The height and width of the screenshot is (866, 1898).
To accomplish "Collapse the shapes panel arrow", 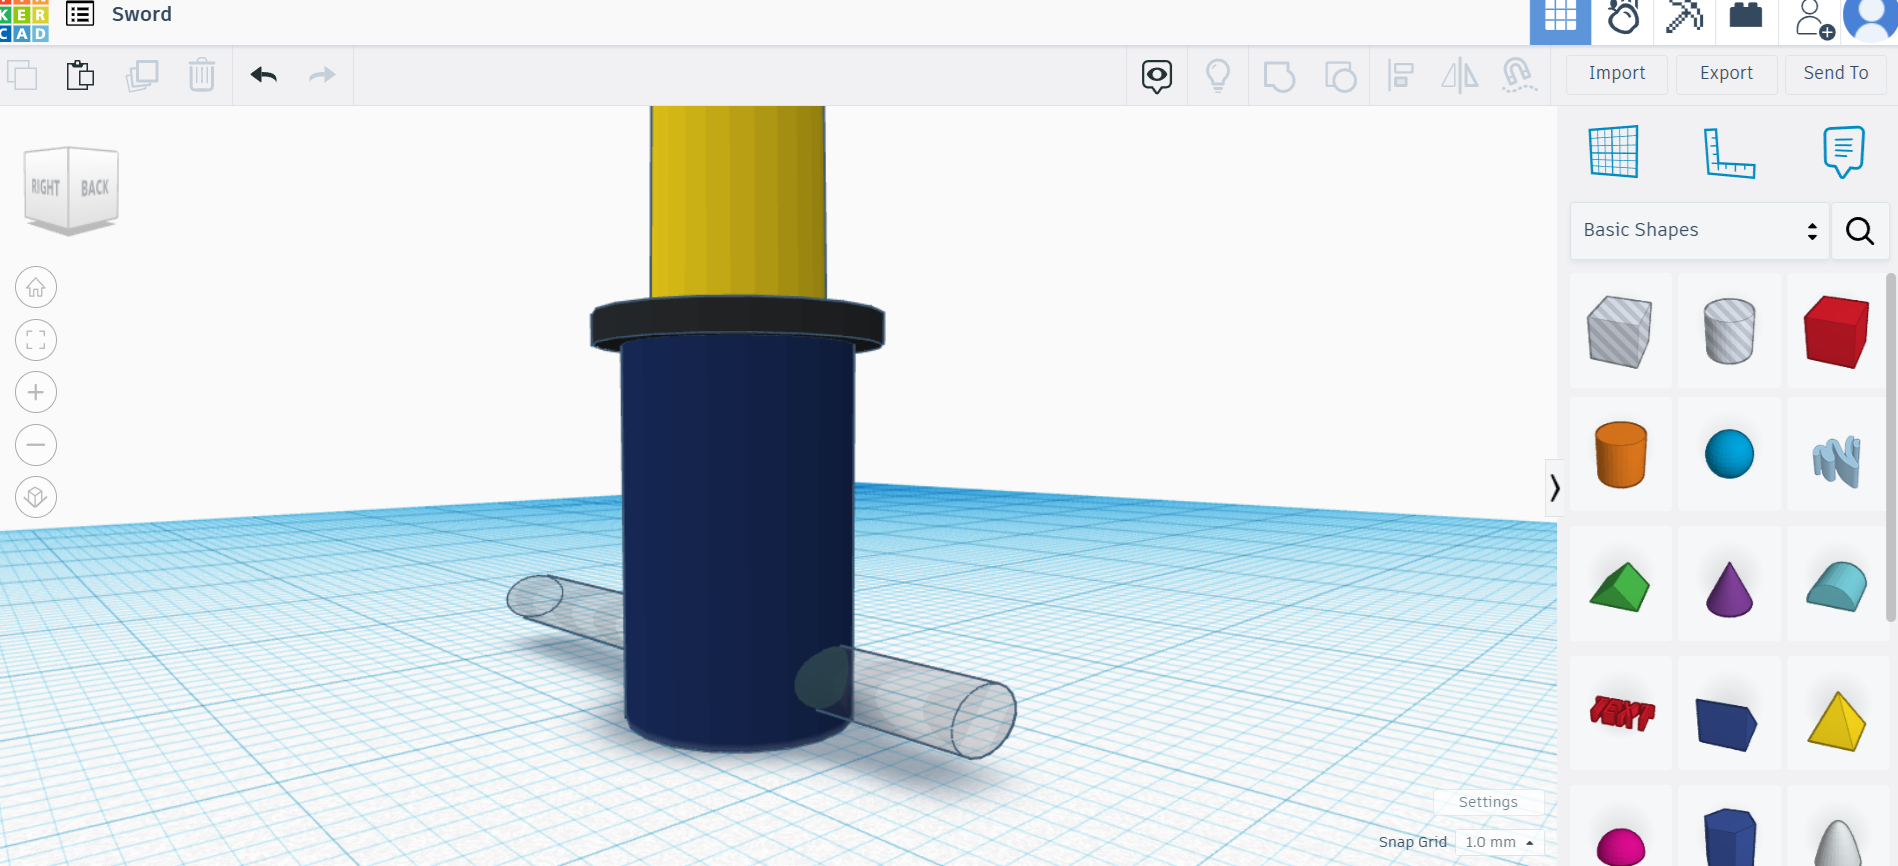I will tap(1554, 488).
